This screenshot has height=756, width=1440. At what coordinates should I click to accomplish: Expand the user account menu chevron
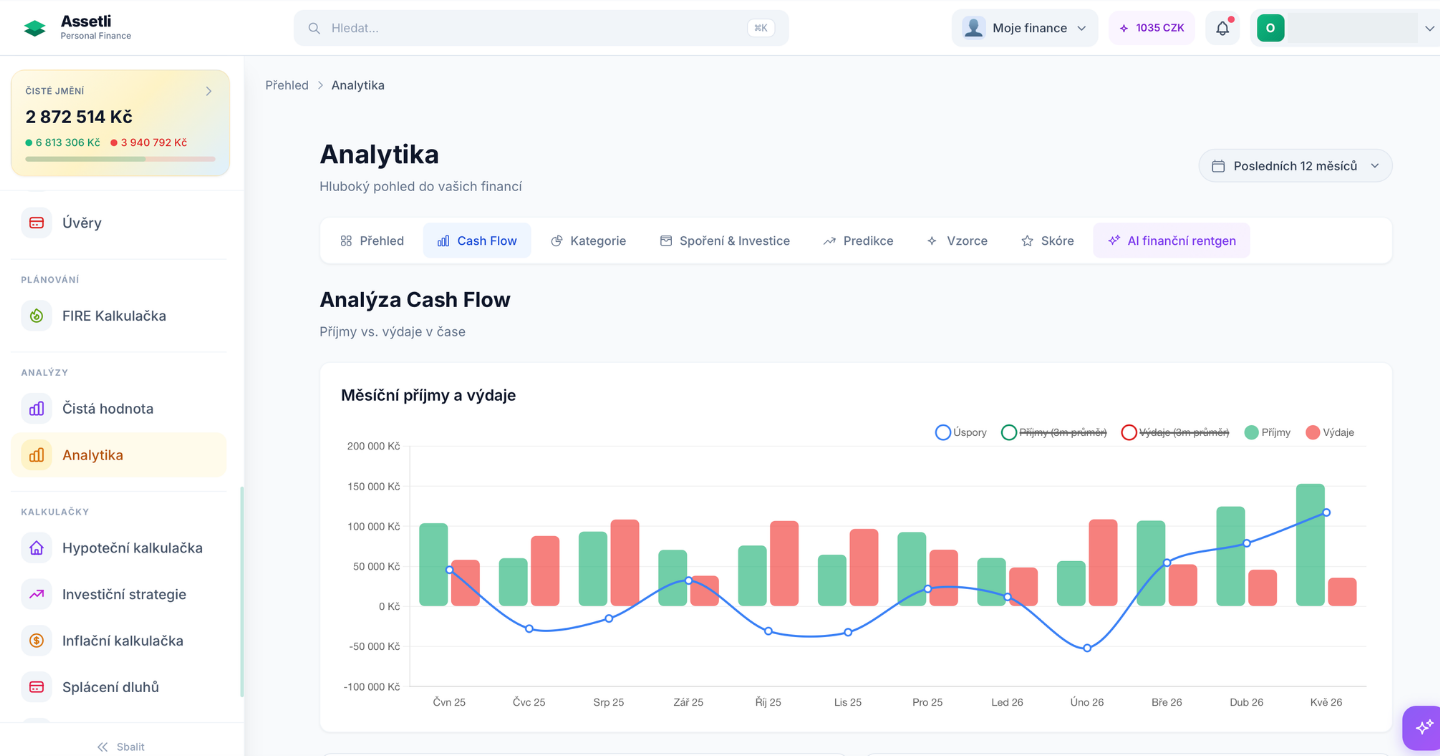point(1429,28)
